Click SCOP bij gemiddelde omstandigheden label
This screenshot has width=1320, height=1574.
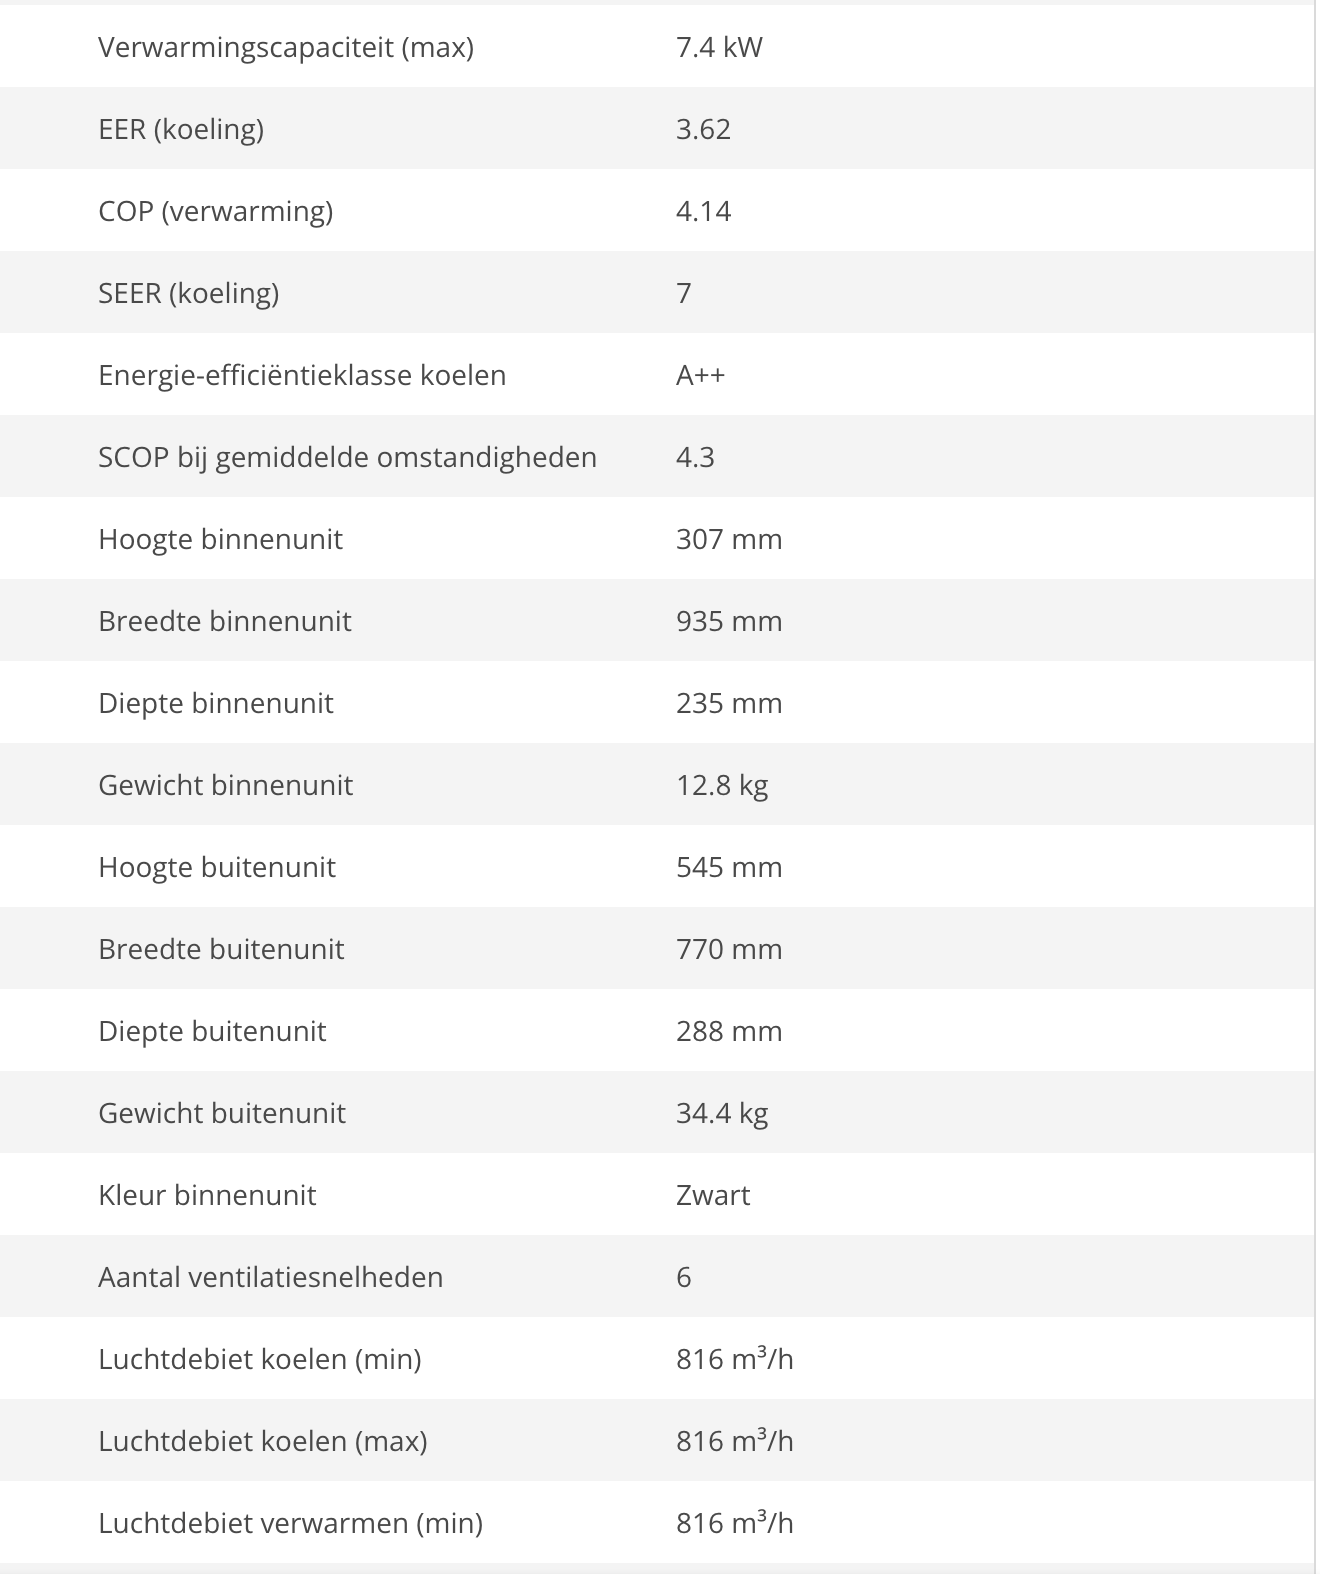[x=347, y=457]
